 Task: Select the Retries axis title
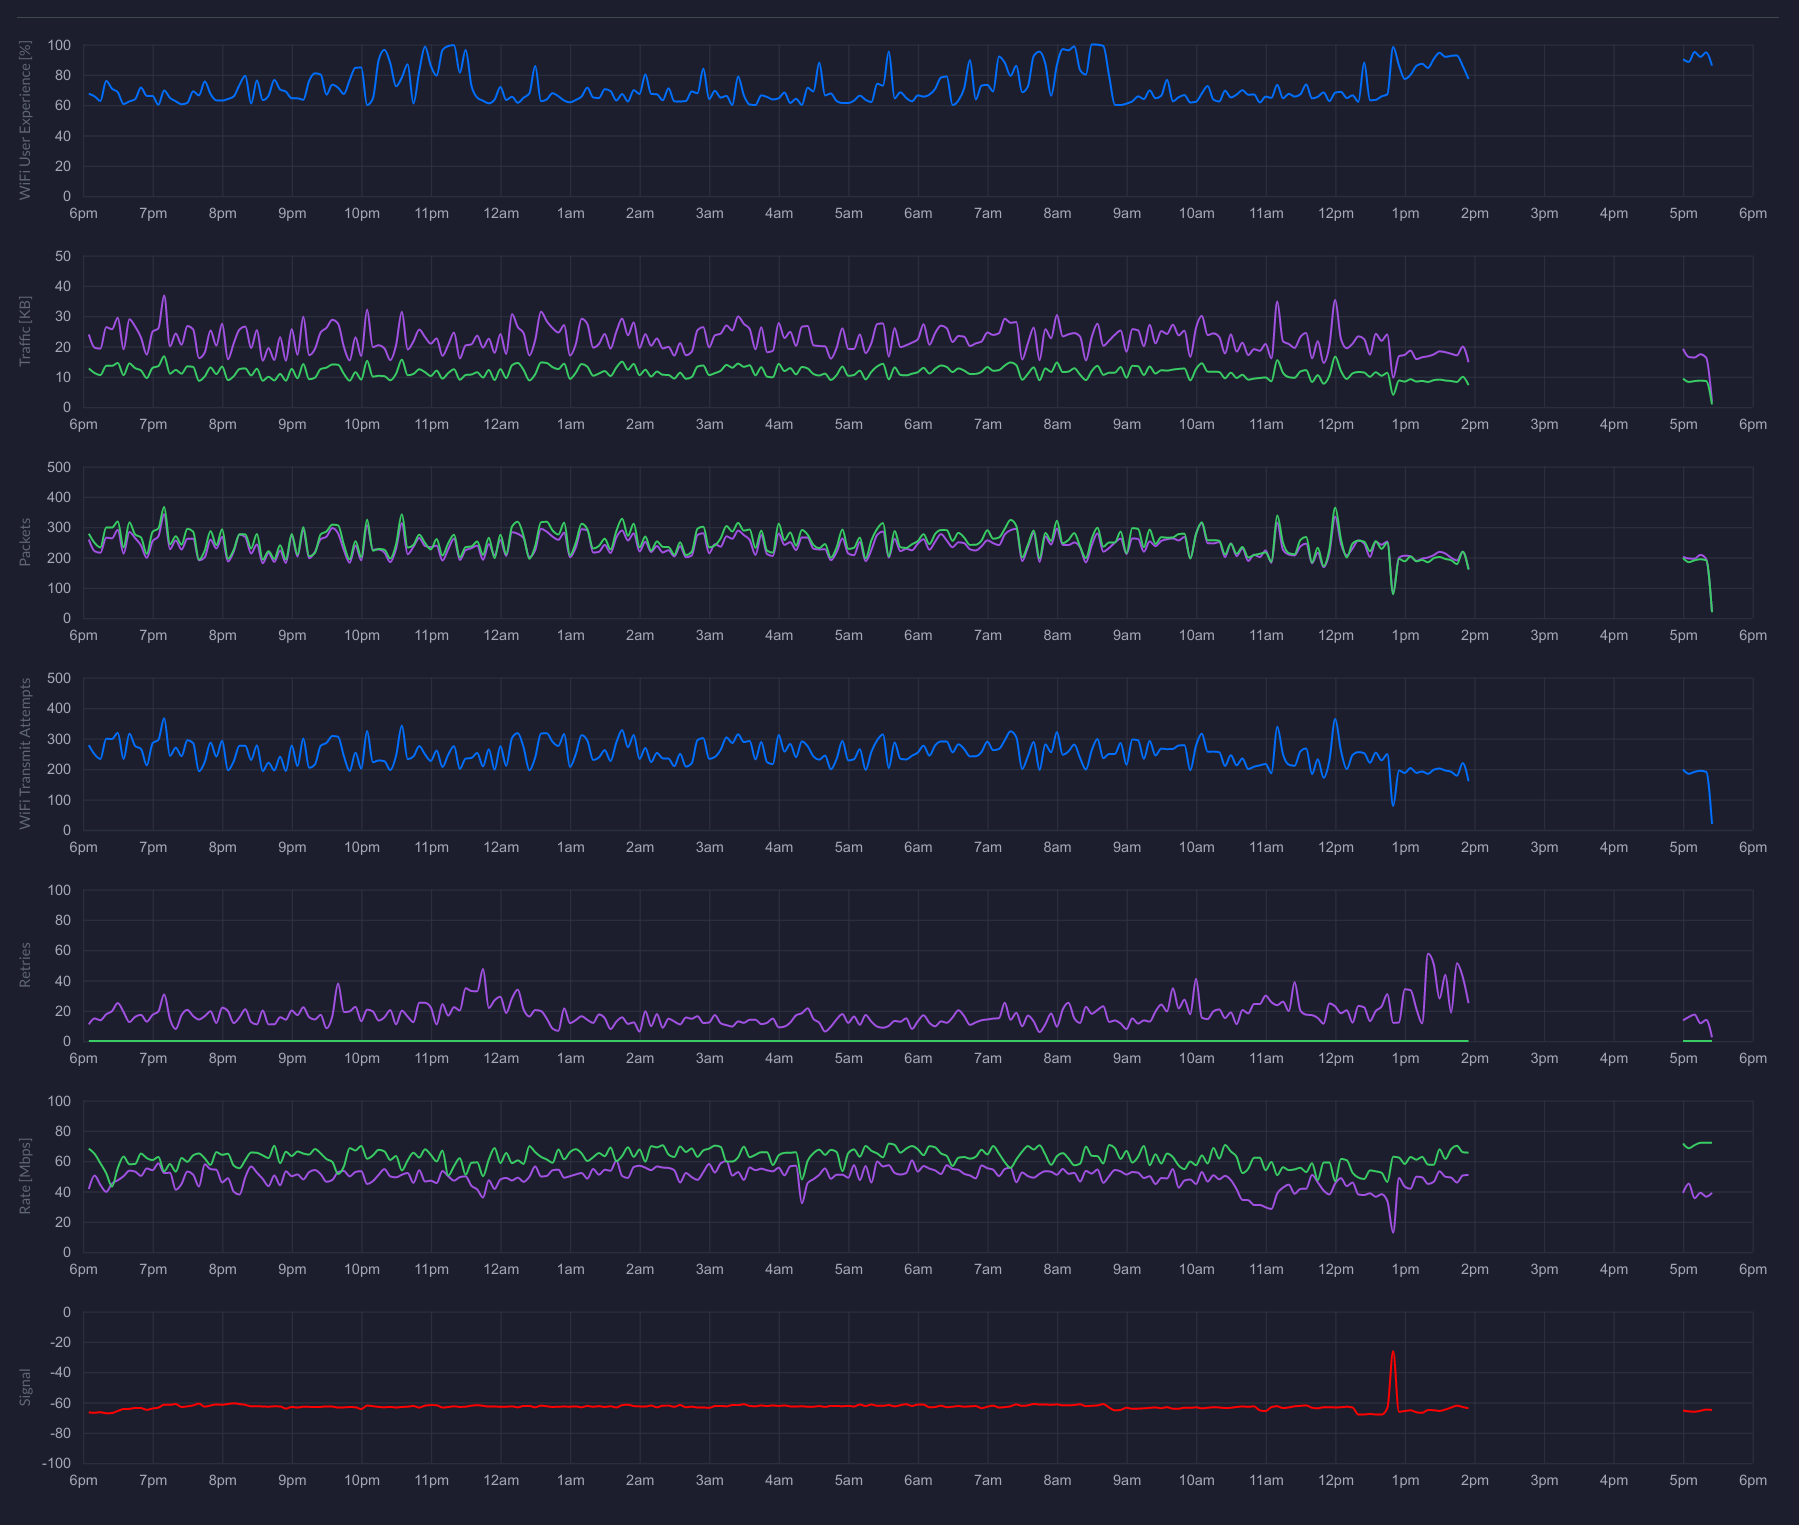coord(26,965)
